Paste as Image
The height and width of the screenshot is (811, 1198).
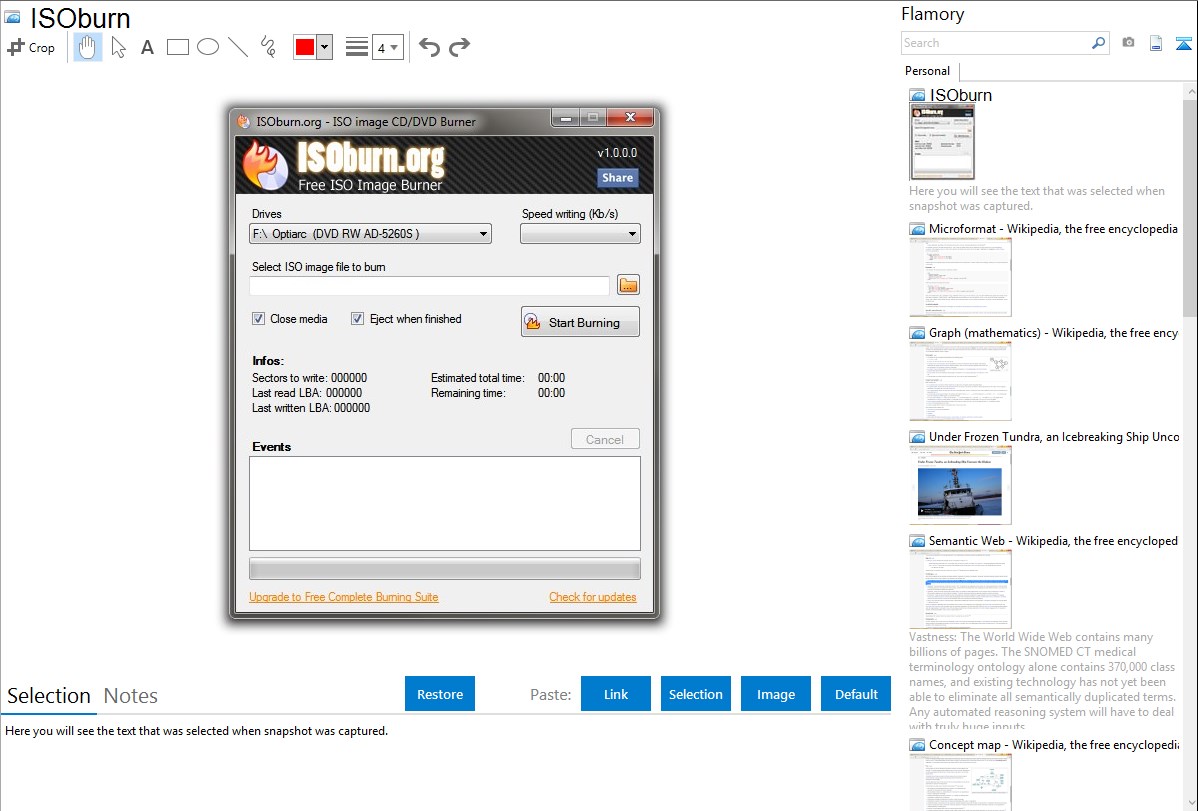[775, 694]
